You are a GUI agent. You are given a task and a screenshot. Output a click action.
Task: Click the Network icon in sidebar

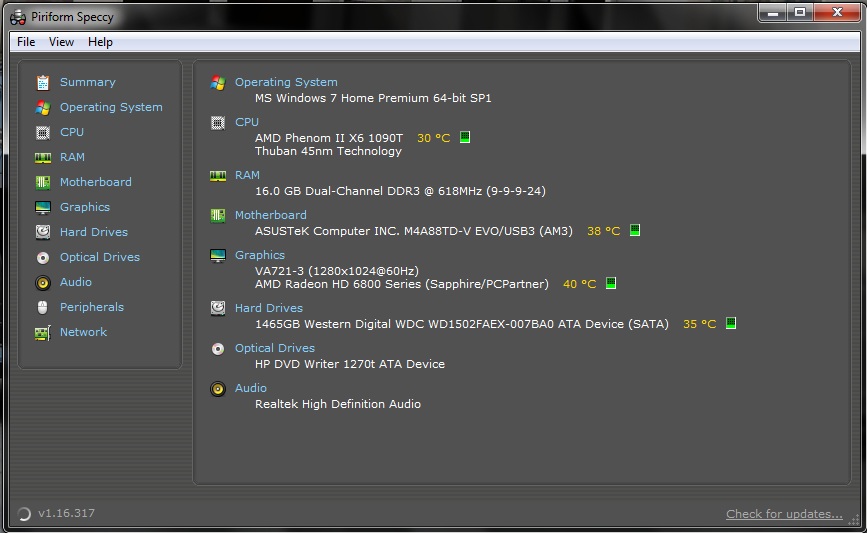coord(43,333)
